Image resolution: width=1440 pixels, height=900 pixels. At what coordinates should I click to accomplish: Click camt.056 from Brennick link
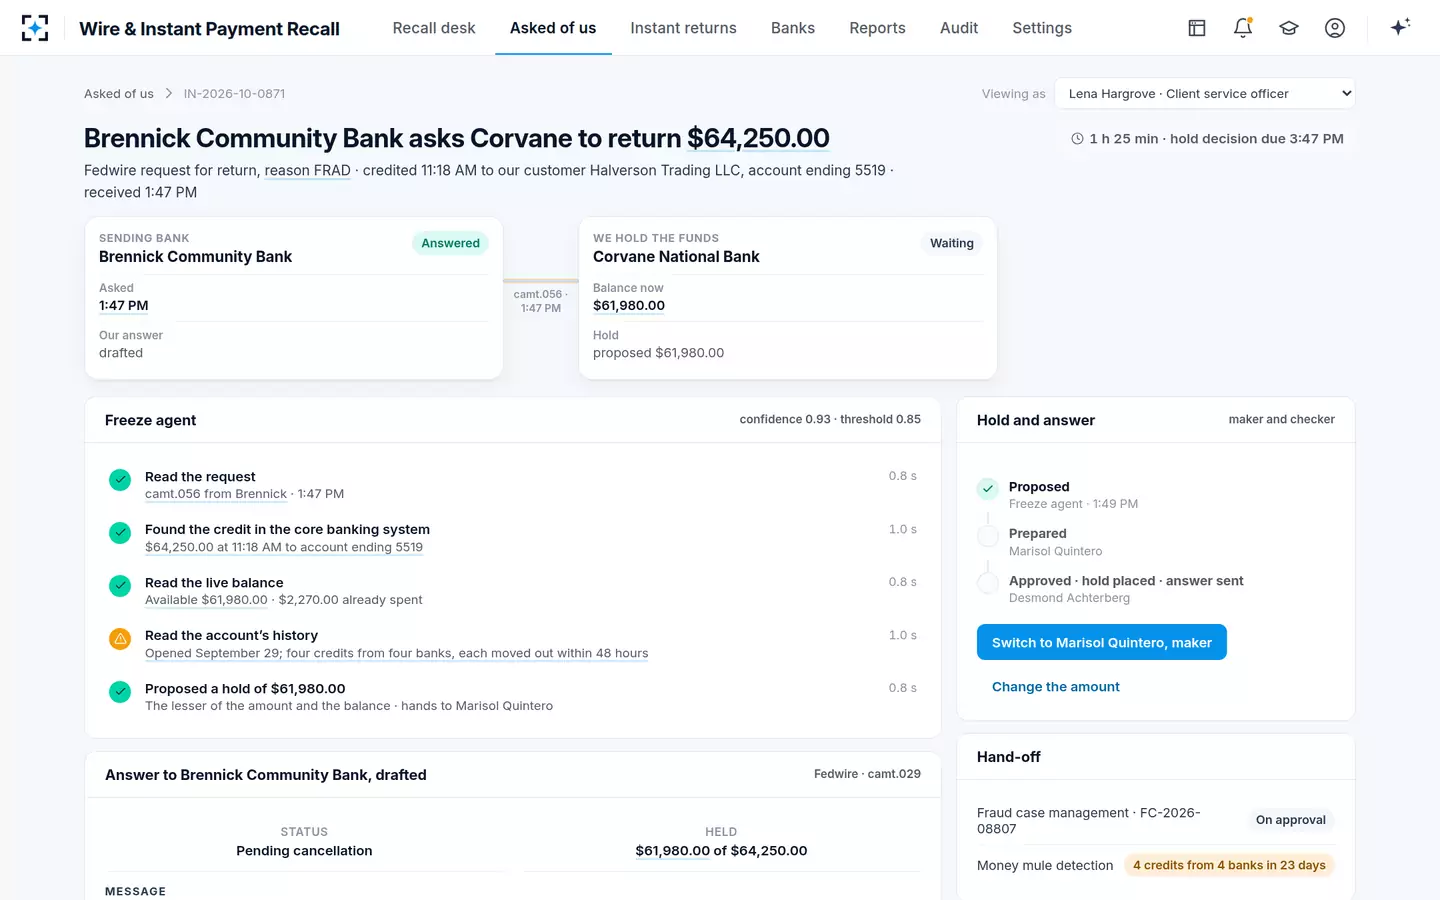[216, 494]
